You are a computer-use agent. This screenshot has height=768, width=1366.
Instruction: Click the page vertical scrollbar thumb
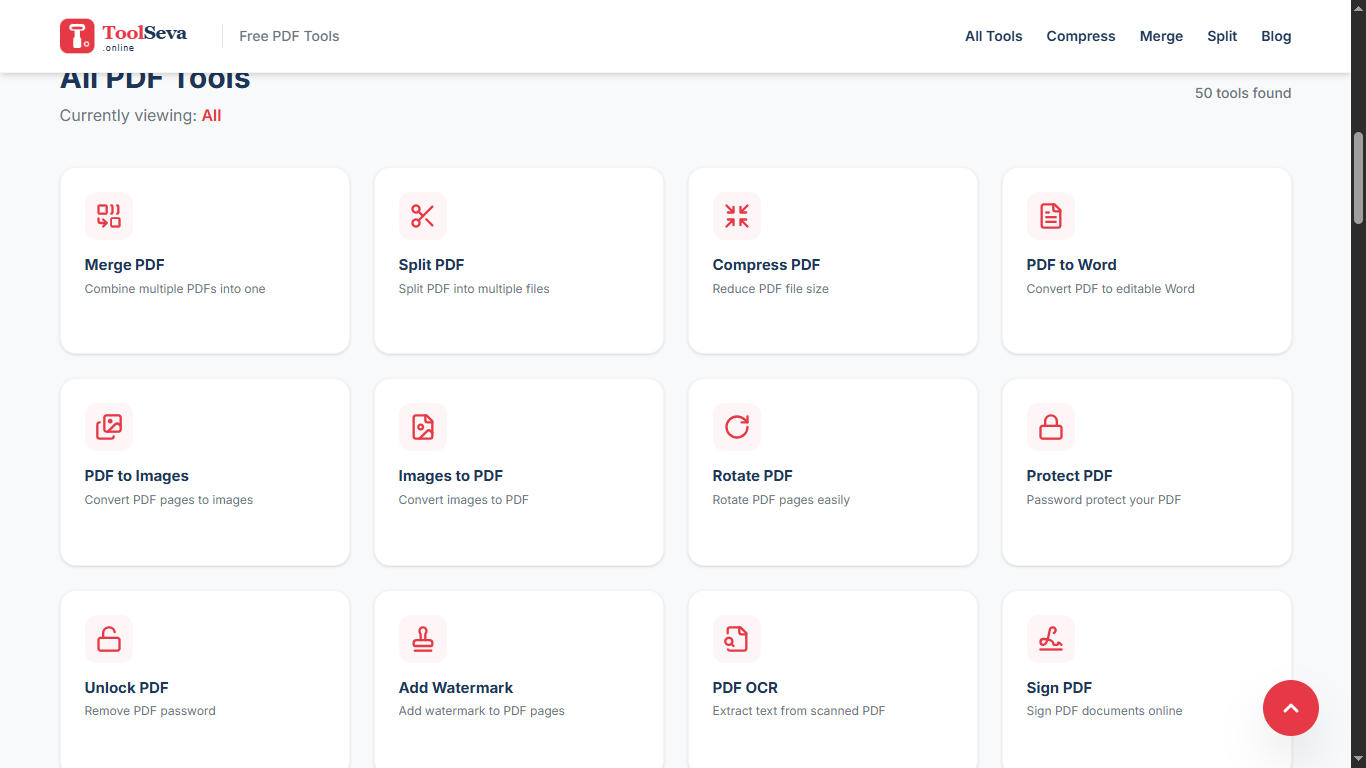1358,178
